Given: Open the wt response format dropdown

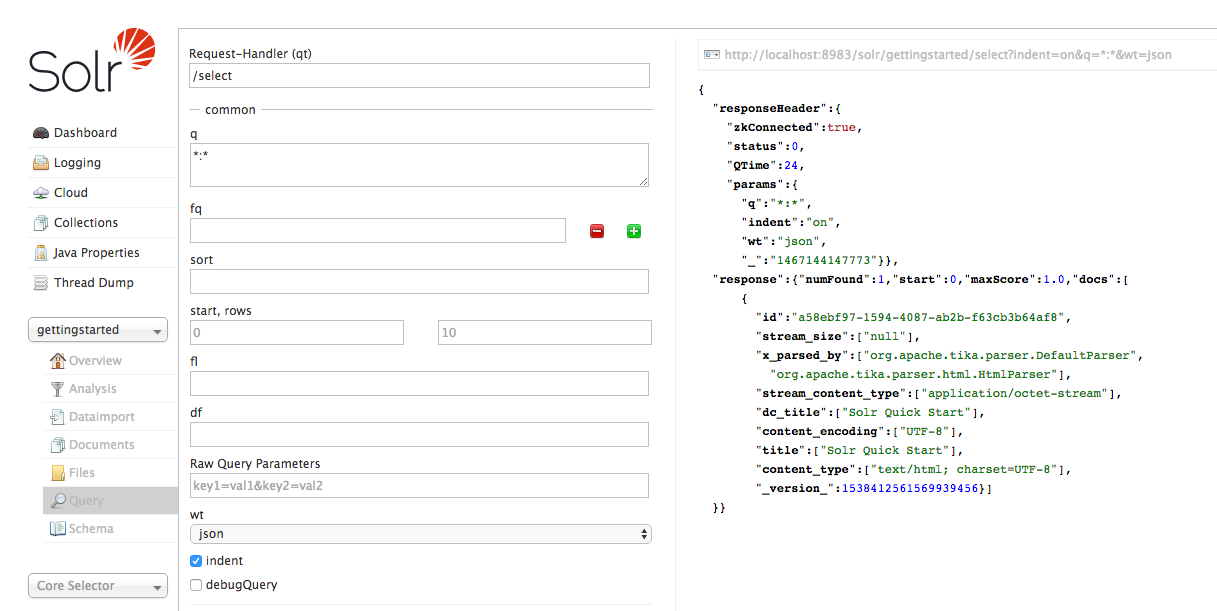Looking at the screenshot, I should coord(420,534).
